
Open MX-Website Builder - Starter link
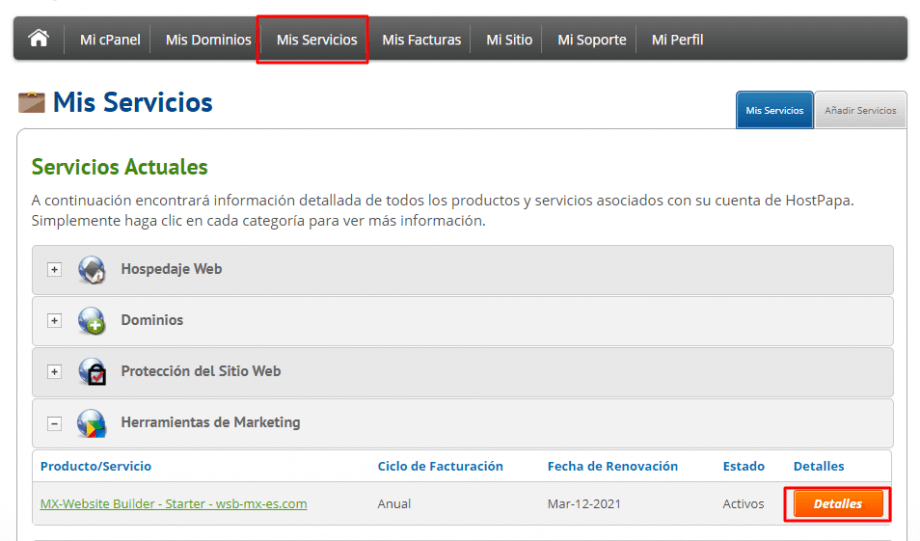[174, 503]
